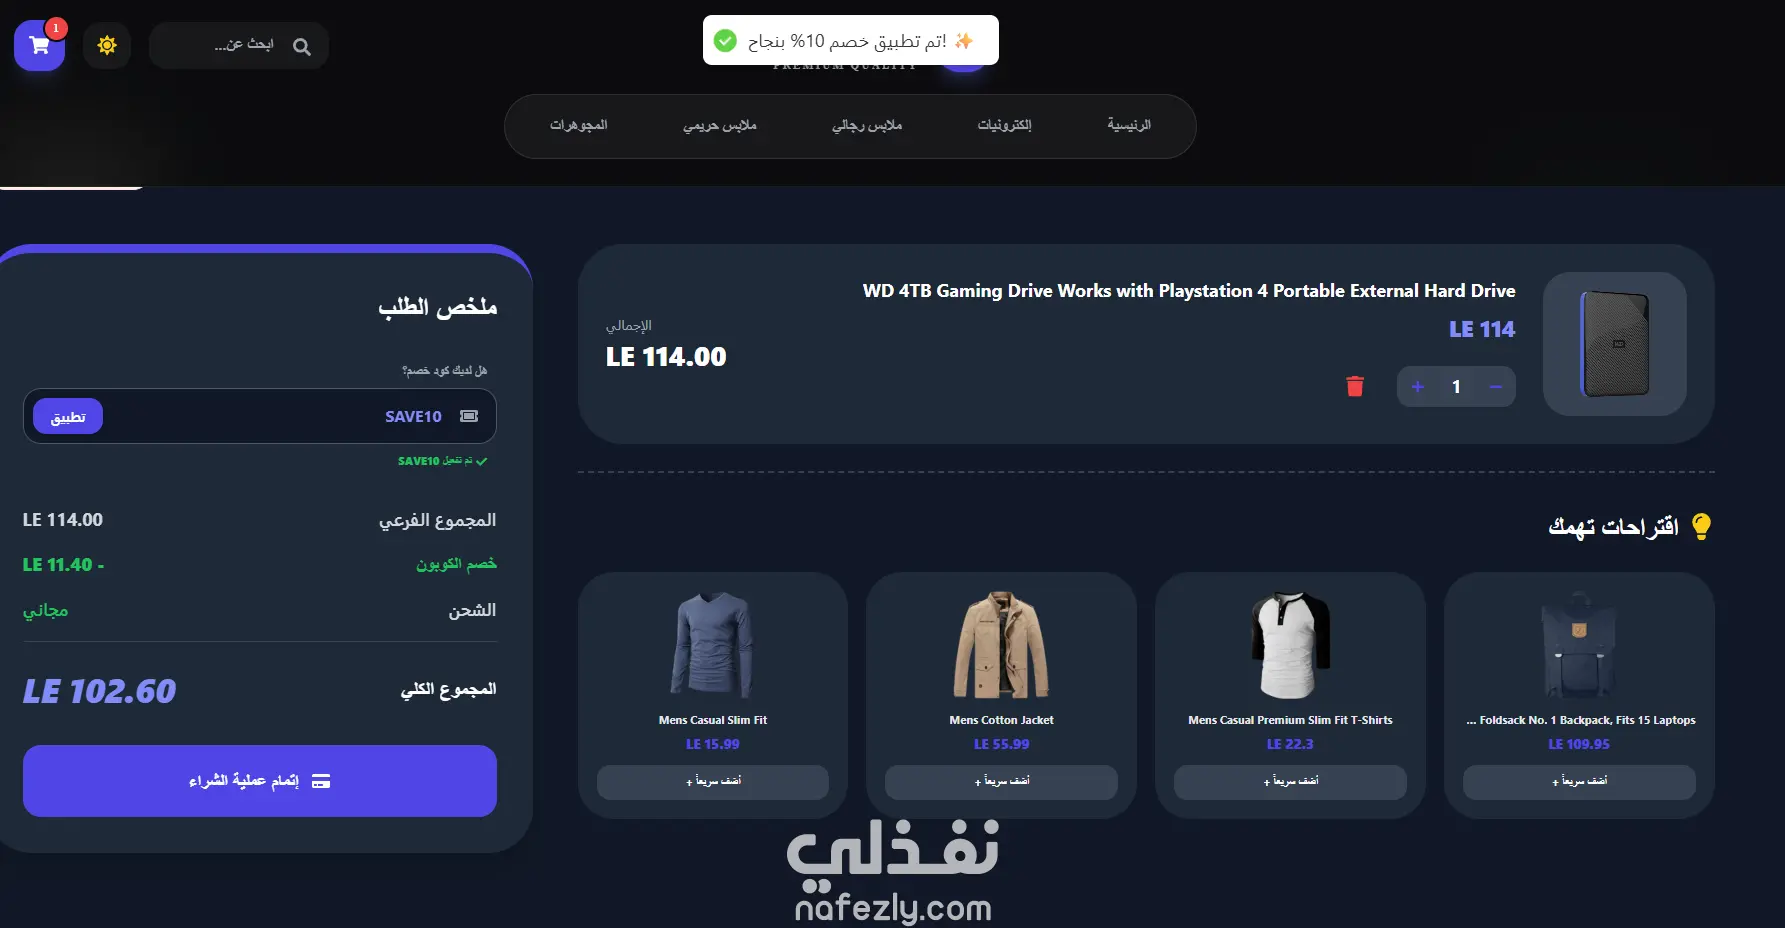The image size is (1785, 928).
Task: Open the المجوهرات category
Action: coord(578,125)
